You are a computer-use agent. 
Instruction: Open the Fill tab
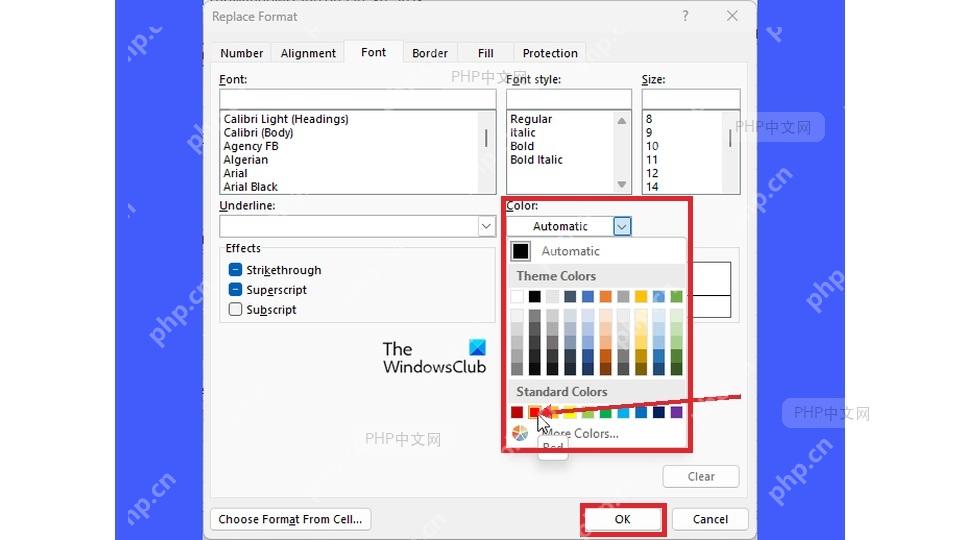click(486, 53)
